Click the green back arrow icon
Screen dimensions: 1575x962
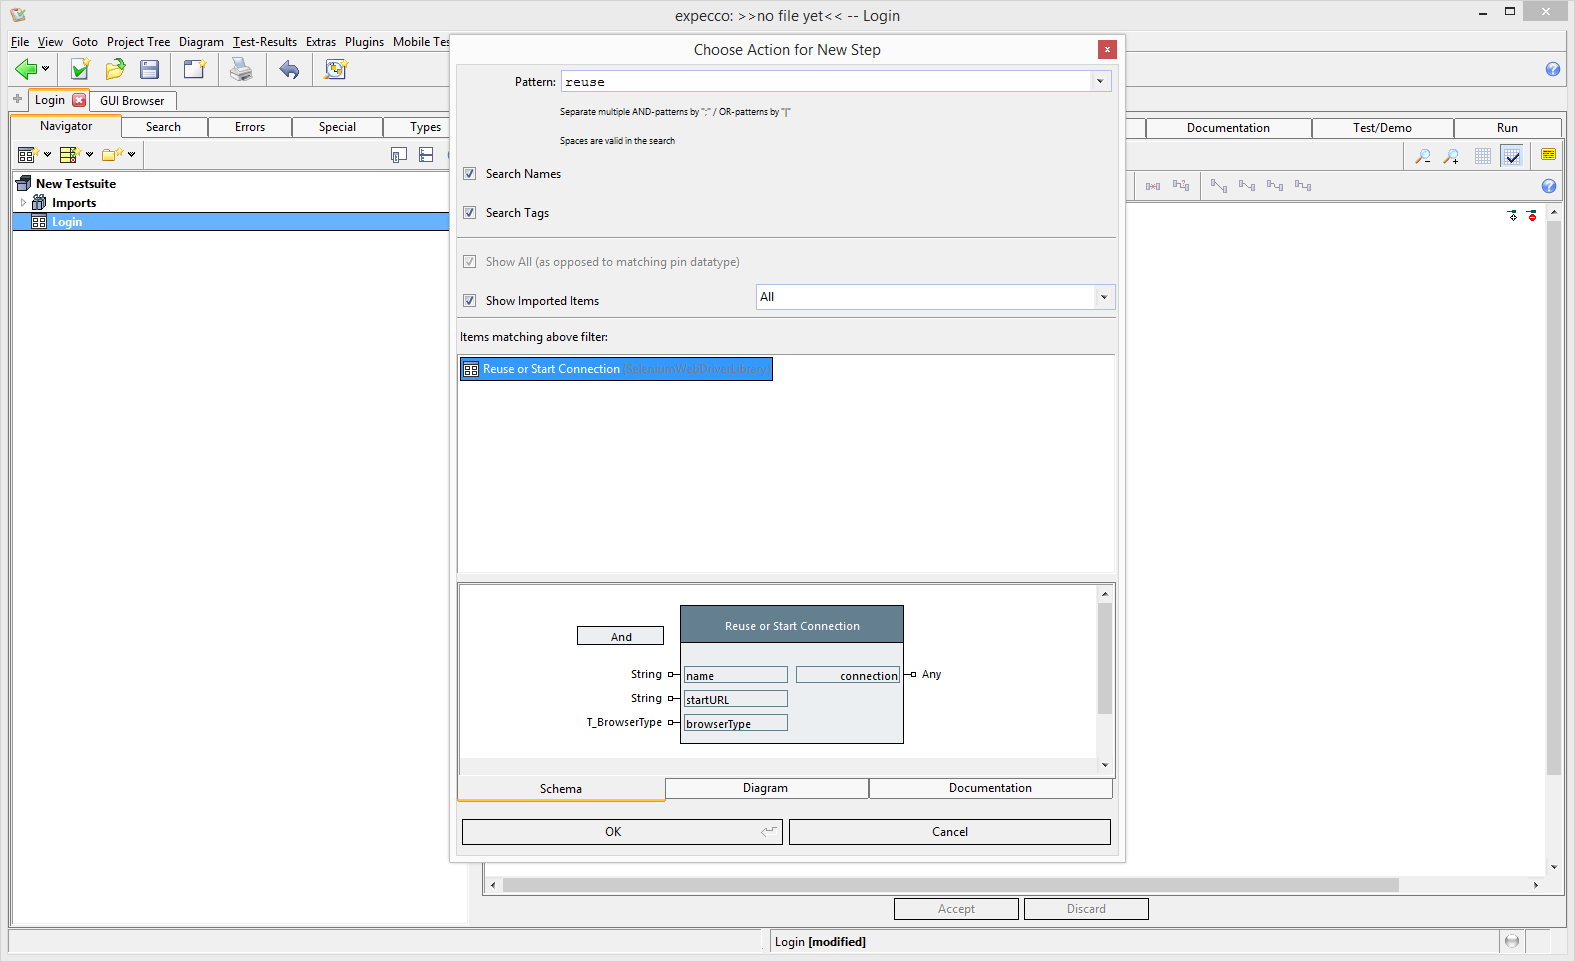pos(26,69)
